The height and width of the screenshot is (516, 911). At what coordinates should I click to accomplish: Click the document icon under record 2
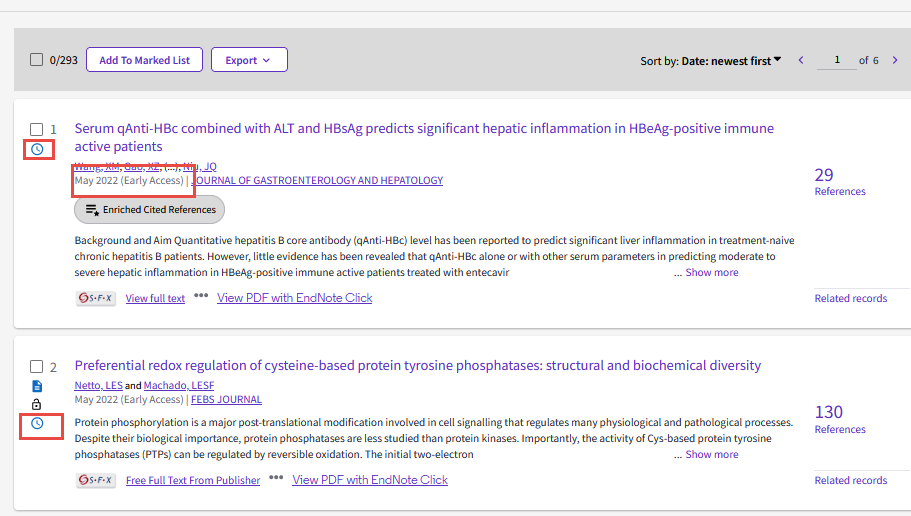[x=37, y=386]
